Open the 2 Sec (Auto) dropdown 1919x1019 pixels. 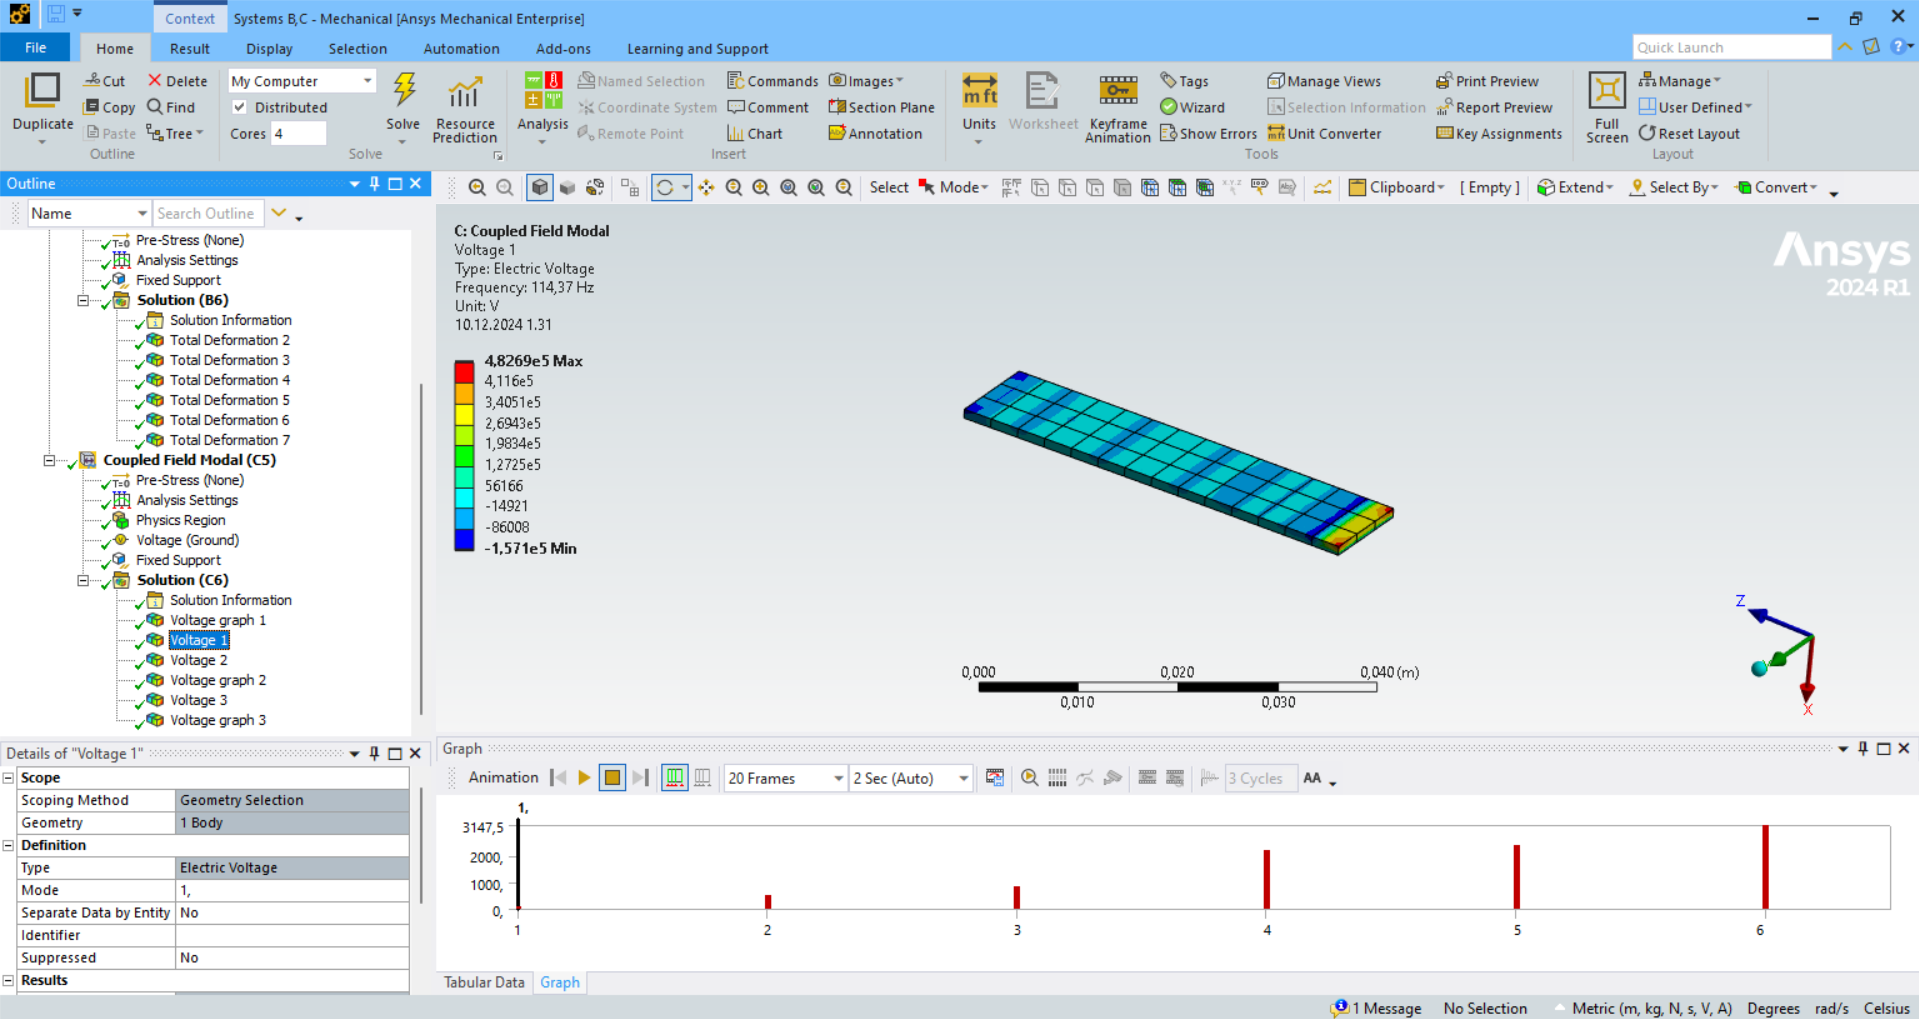pos(910,778)
